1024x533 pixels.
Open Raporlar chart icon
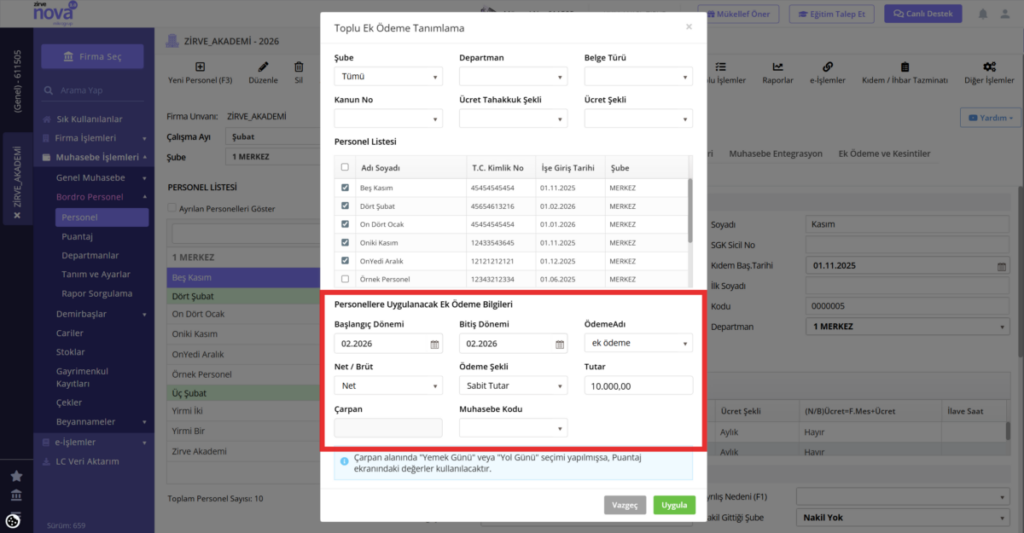[777, 67]
